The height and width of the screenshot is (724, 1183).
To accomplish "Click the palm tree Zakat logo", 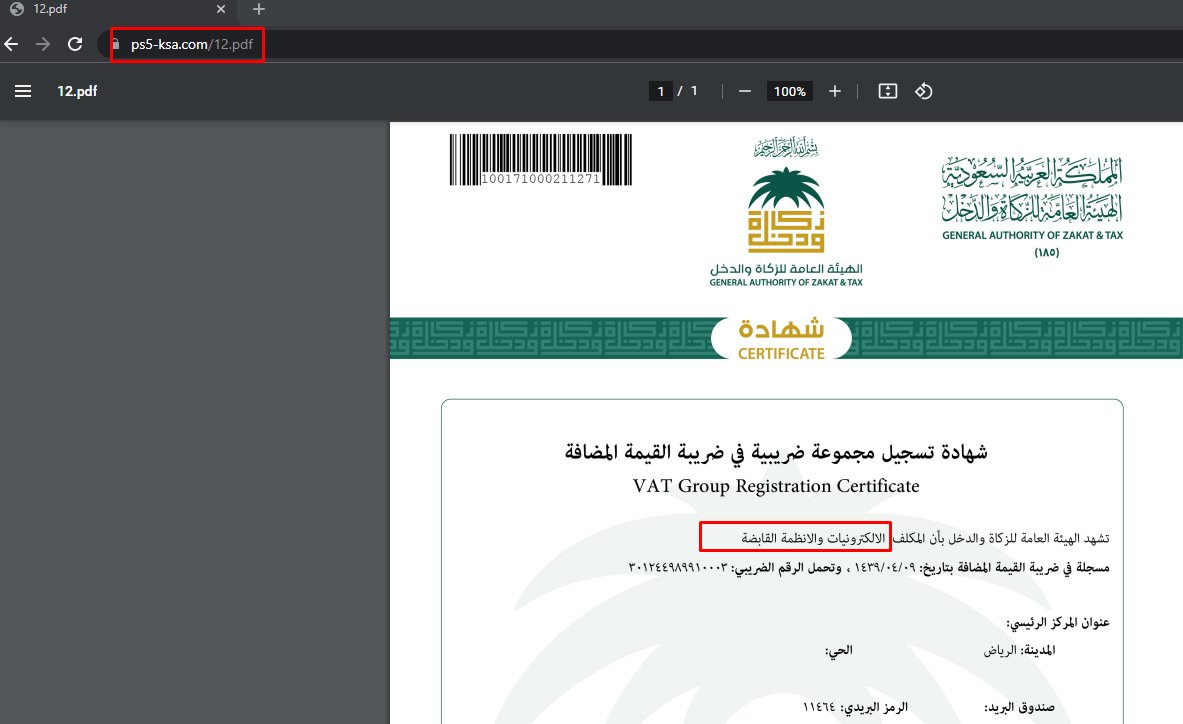I will pos(785,210).
